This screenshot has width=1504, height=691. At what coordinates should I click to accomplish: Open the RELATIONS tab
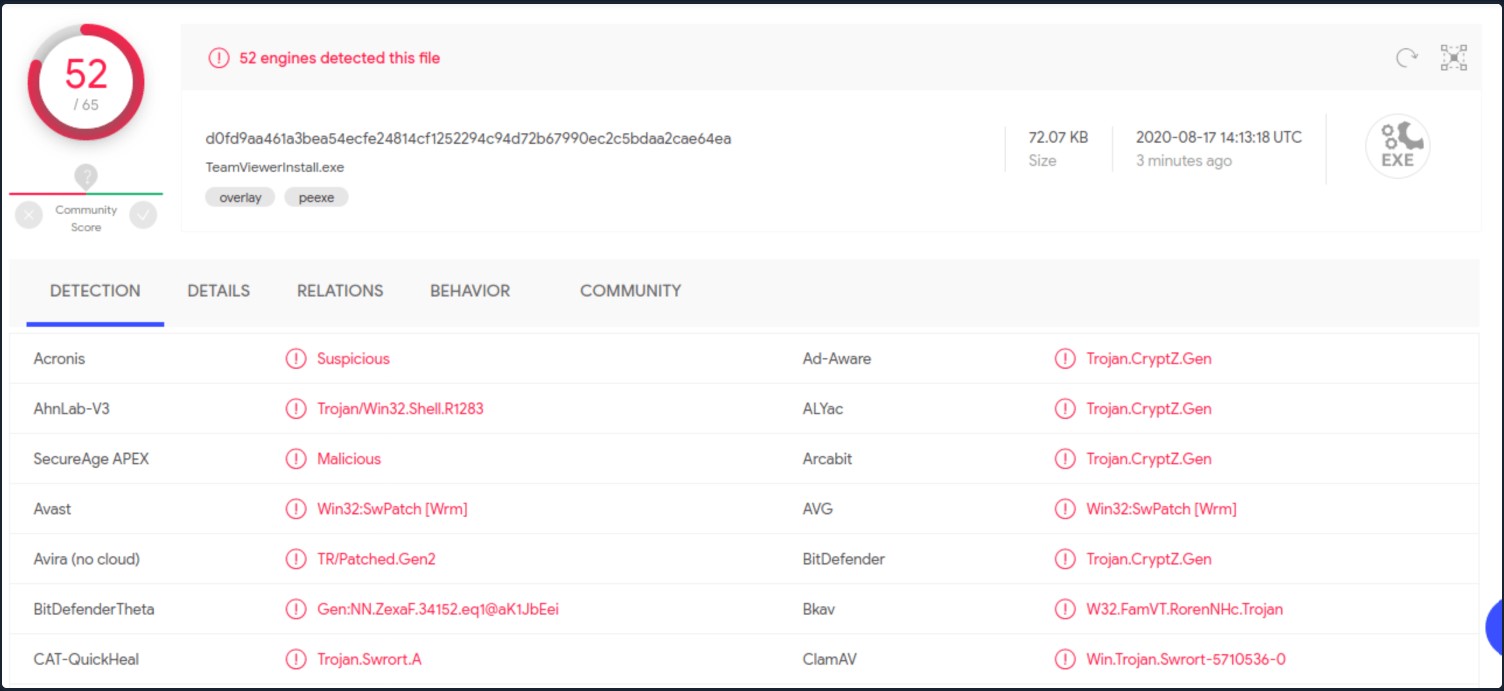tap(340, 291)
